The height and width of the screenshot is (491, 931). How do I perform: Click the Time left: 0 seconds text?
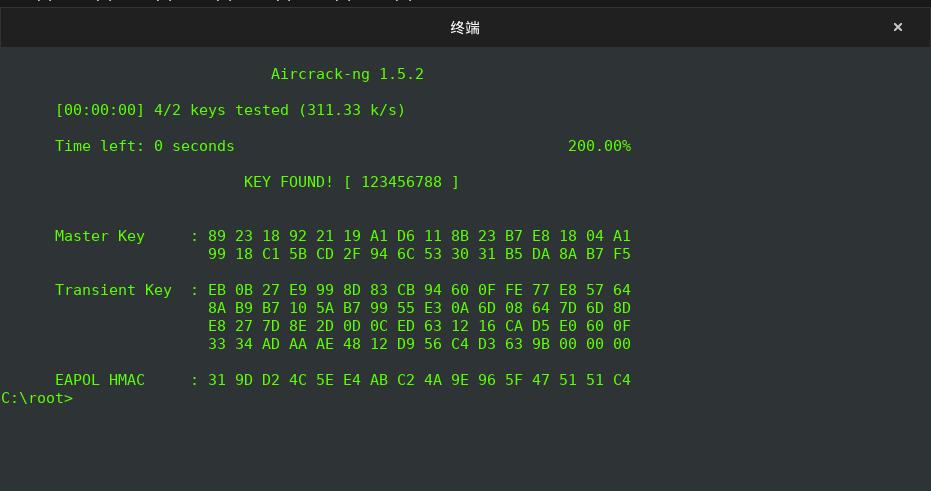coord(145,146)
